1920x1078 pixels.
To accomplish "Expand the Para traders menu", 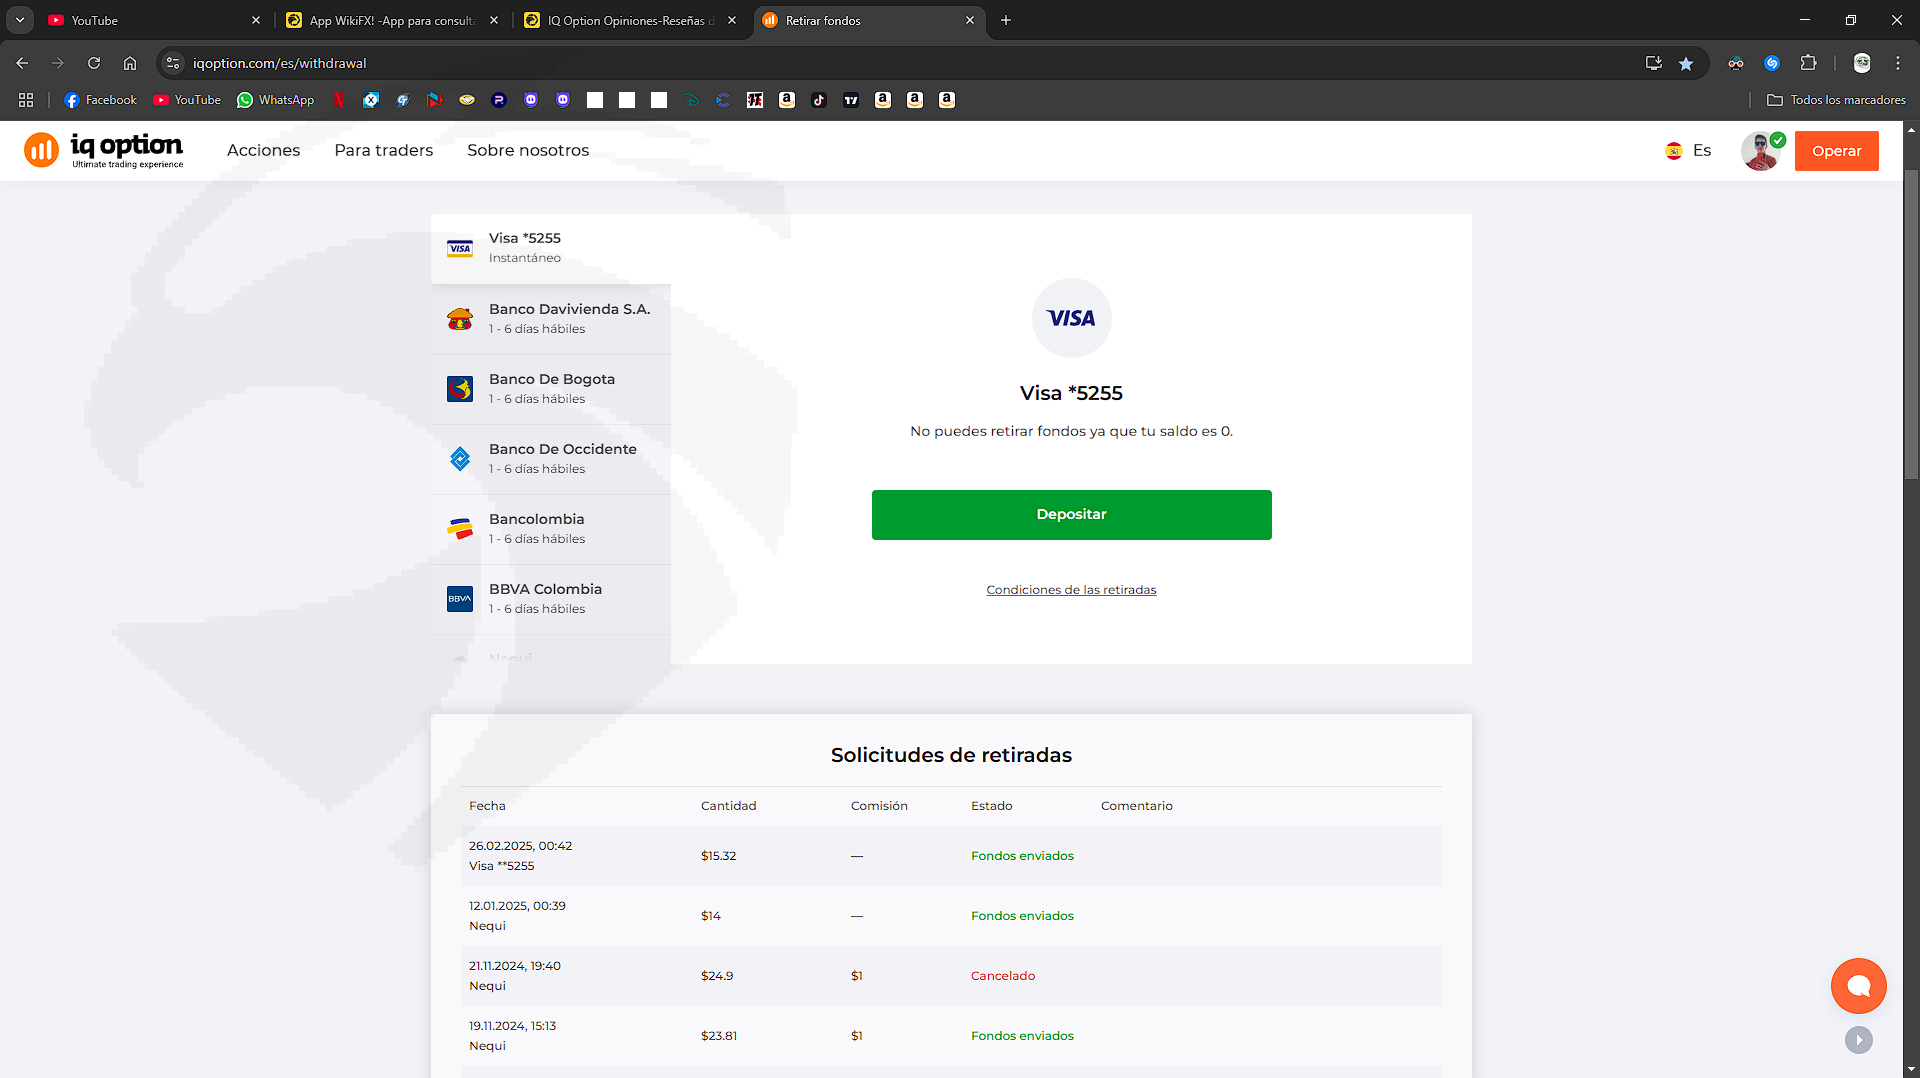I will (x=383, y=151).
